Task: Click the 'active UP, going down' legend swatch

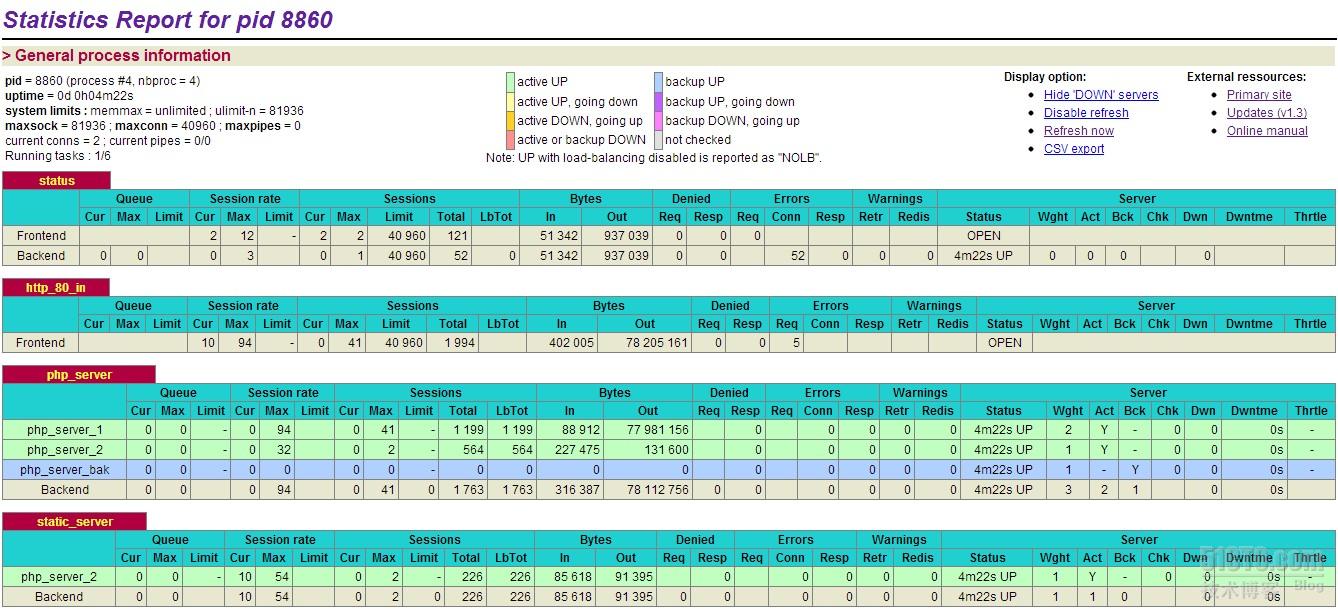Action: click(511, 101)
